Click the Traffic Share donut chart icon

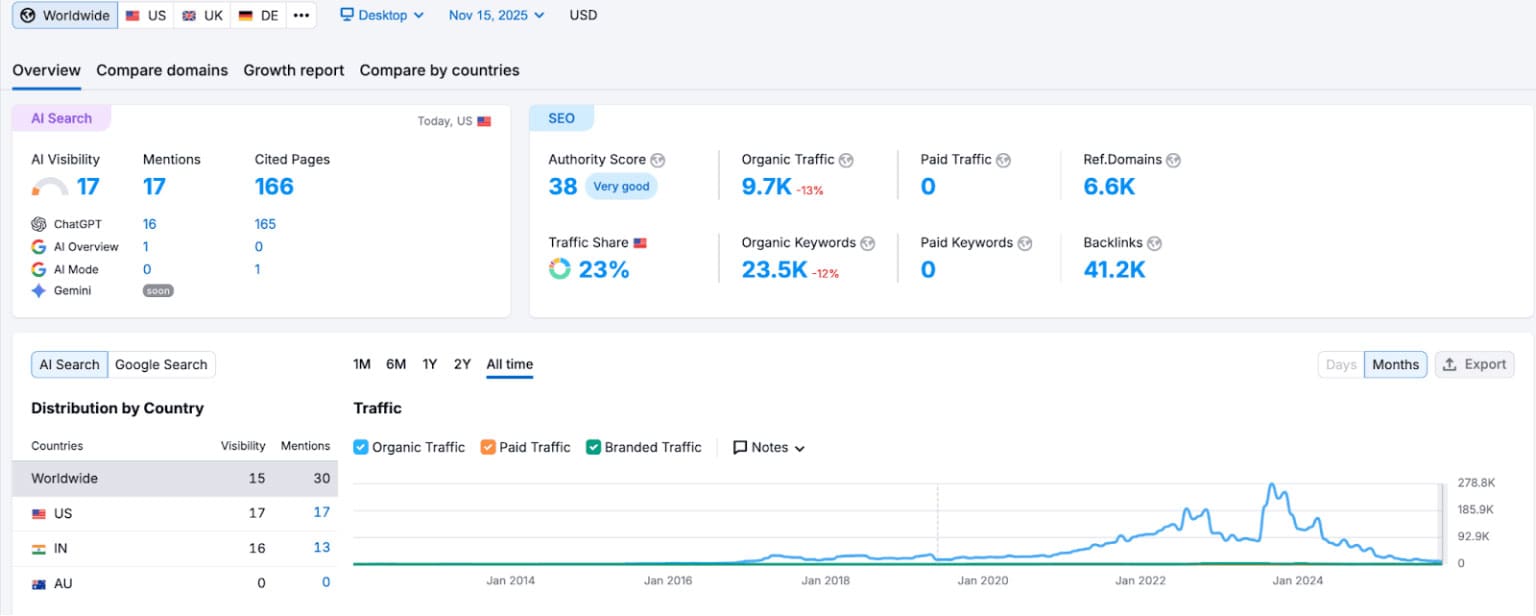559,269
